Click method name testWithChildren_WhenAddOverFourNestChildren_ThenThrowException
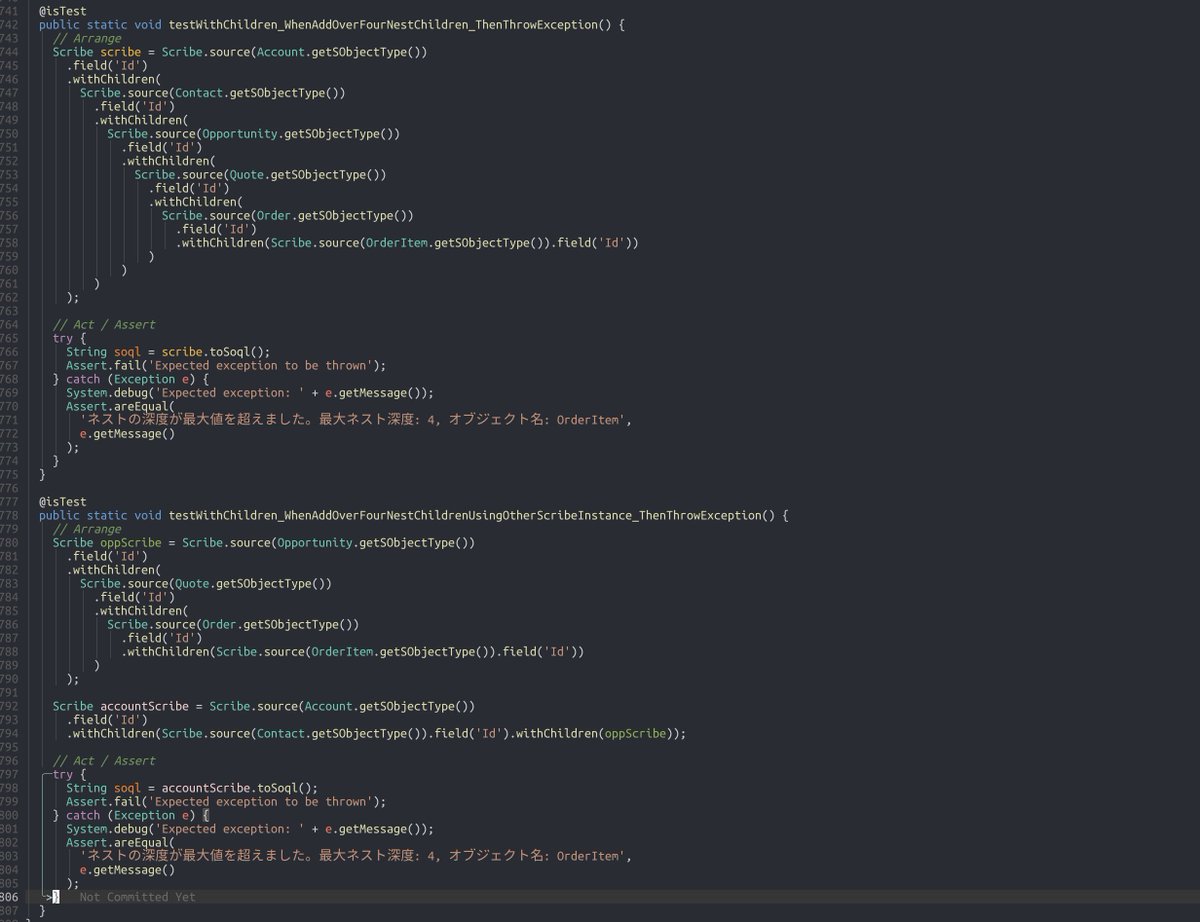Image resolution: width=1200 pixels, height=922 pixels. (x=383, y=24)
